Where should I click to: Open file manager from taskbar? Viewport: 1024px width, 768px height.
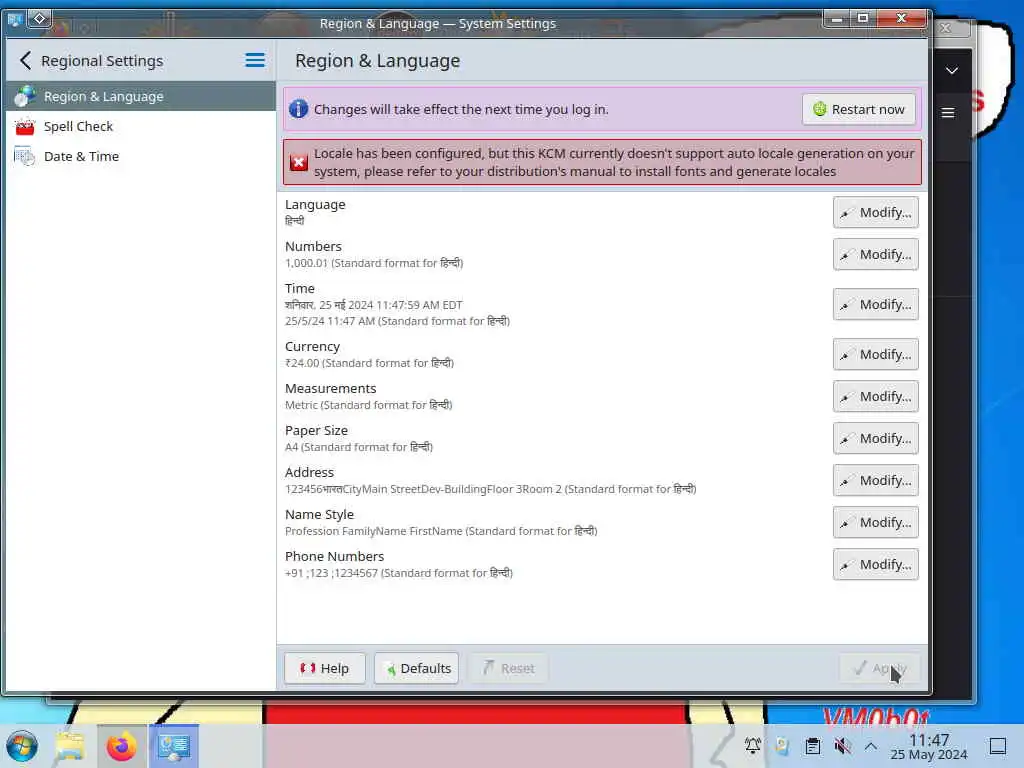[70, 746]
